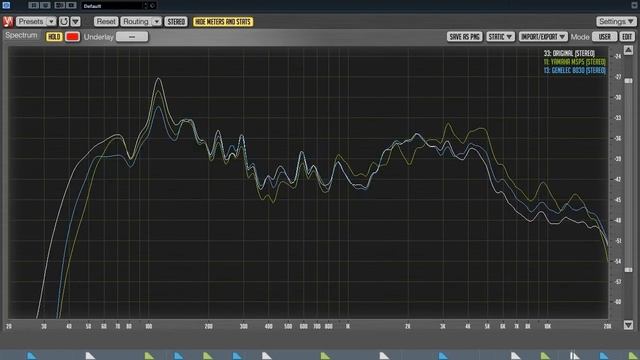Click the Spectrum label
This screenshot has height=360, width=640.
coord(21,36)
